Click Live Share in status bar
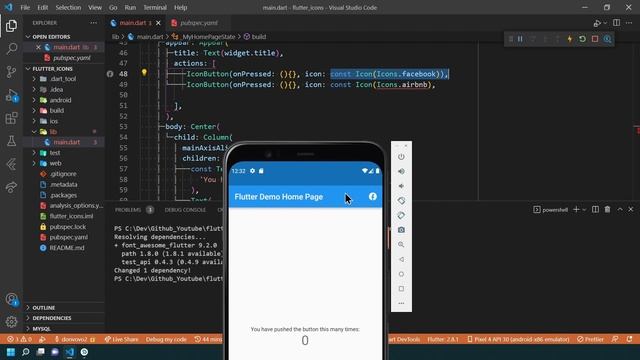The width and height of the screenshot is (640, 360). 121,339
